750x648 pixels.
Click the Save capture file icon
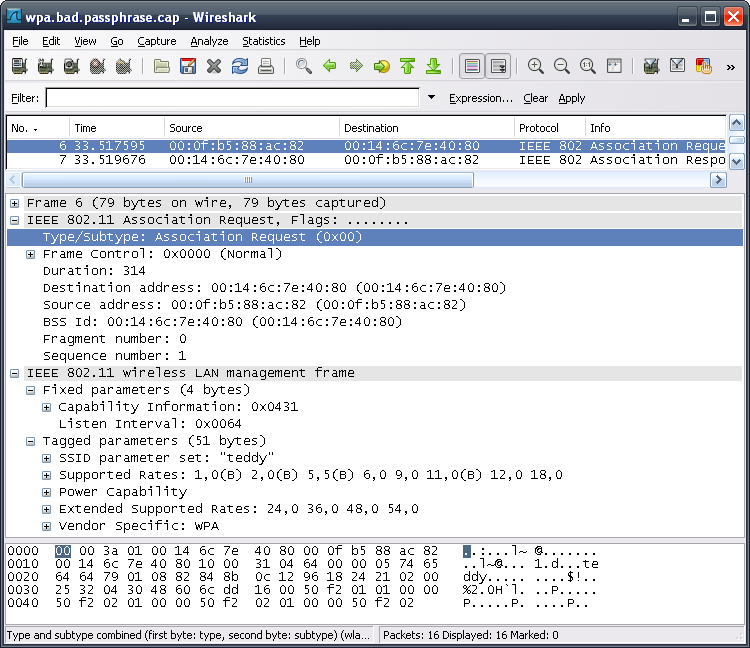187,66
